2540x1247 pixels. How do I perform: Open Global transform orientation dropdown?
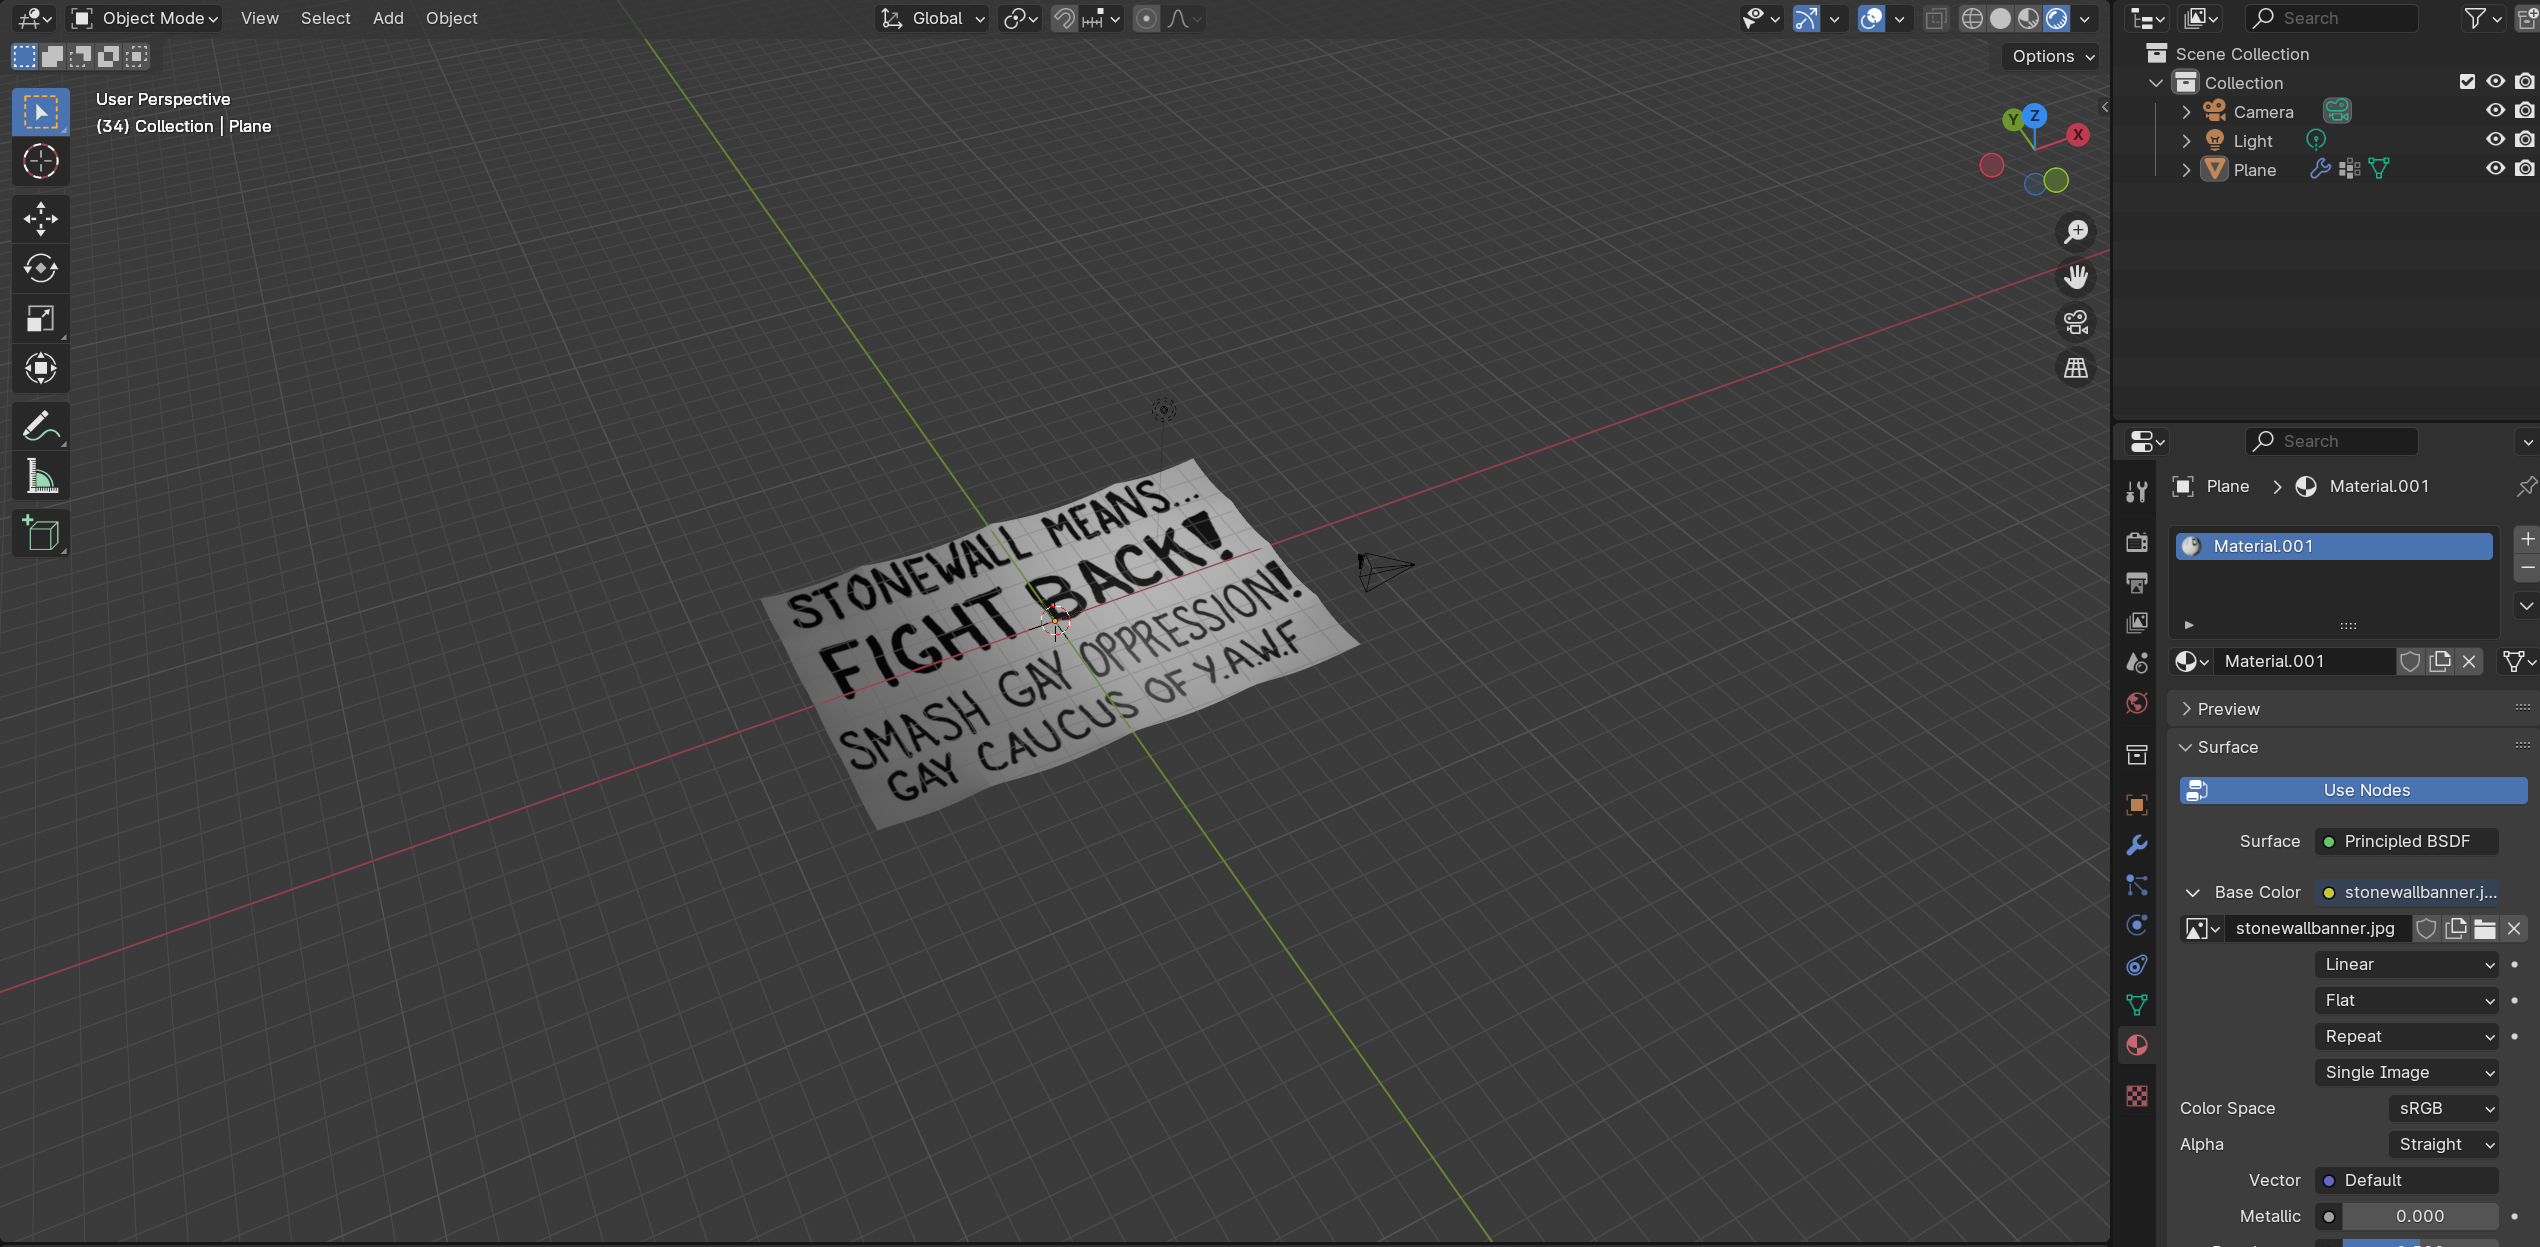934,18
